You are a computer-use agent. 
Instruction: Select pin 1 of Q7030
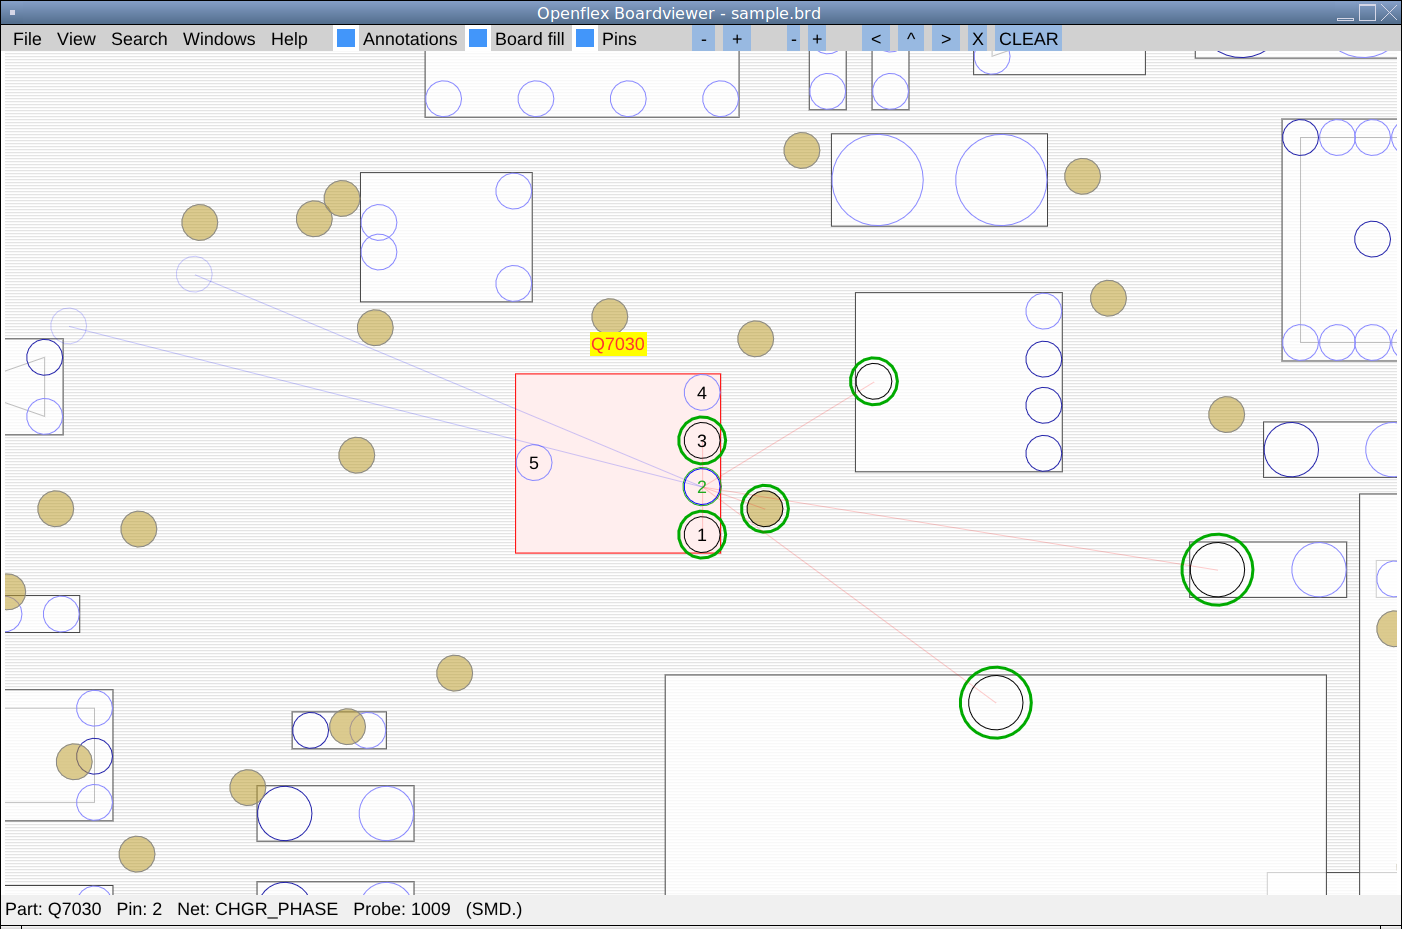coord(702,535)
